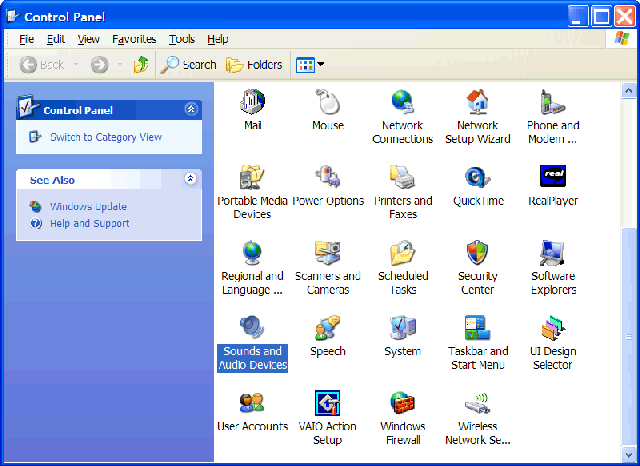Screen dimensions: 640x466
Task: Open UI Design Selector
Action: pos(553,343)
